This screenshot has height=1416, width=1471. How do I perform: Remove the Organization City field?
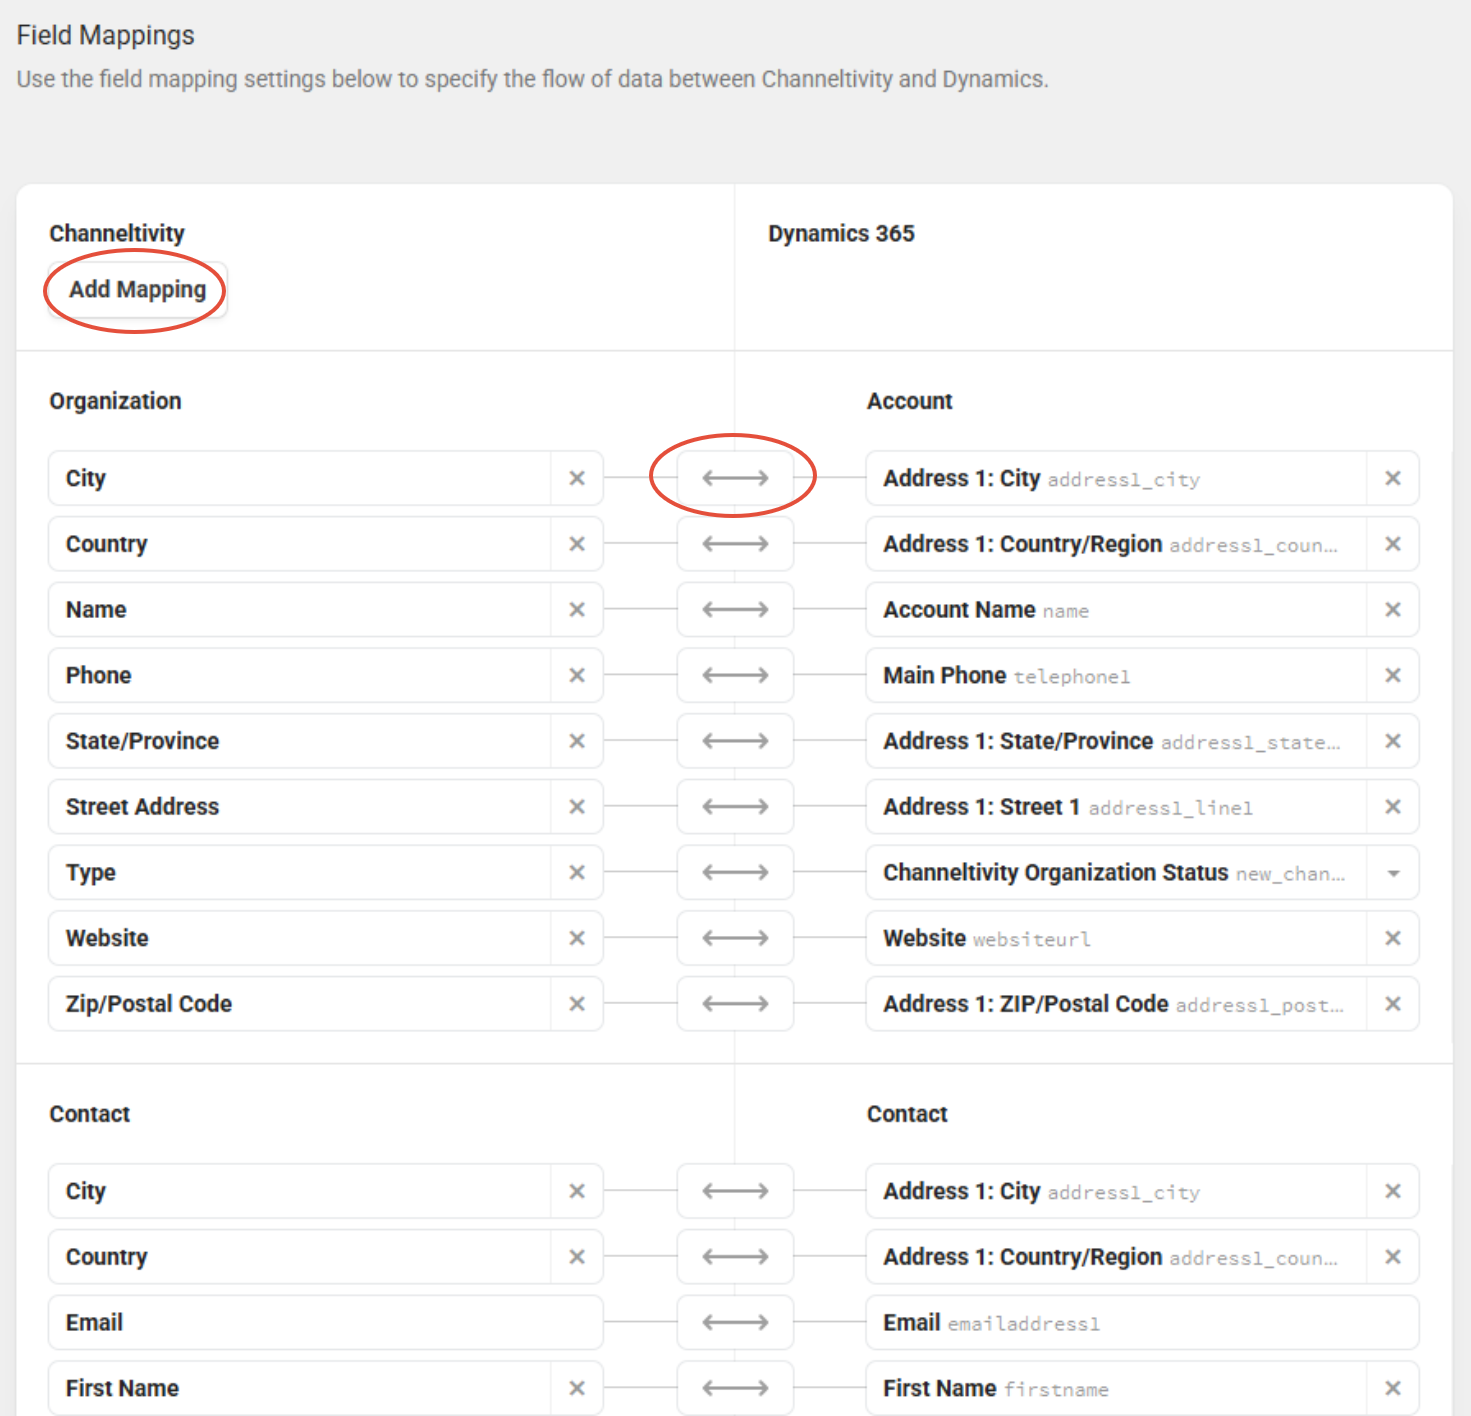(x=577, y=478)
